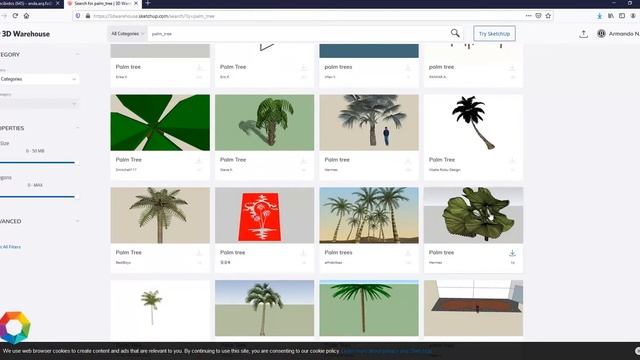The height and width of the screenshot is (360, 640).
Task: Click the upload model icon
Action: [x=583, y=34]
